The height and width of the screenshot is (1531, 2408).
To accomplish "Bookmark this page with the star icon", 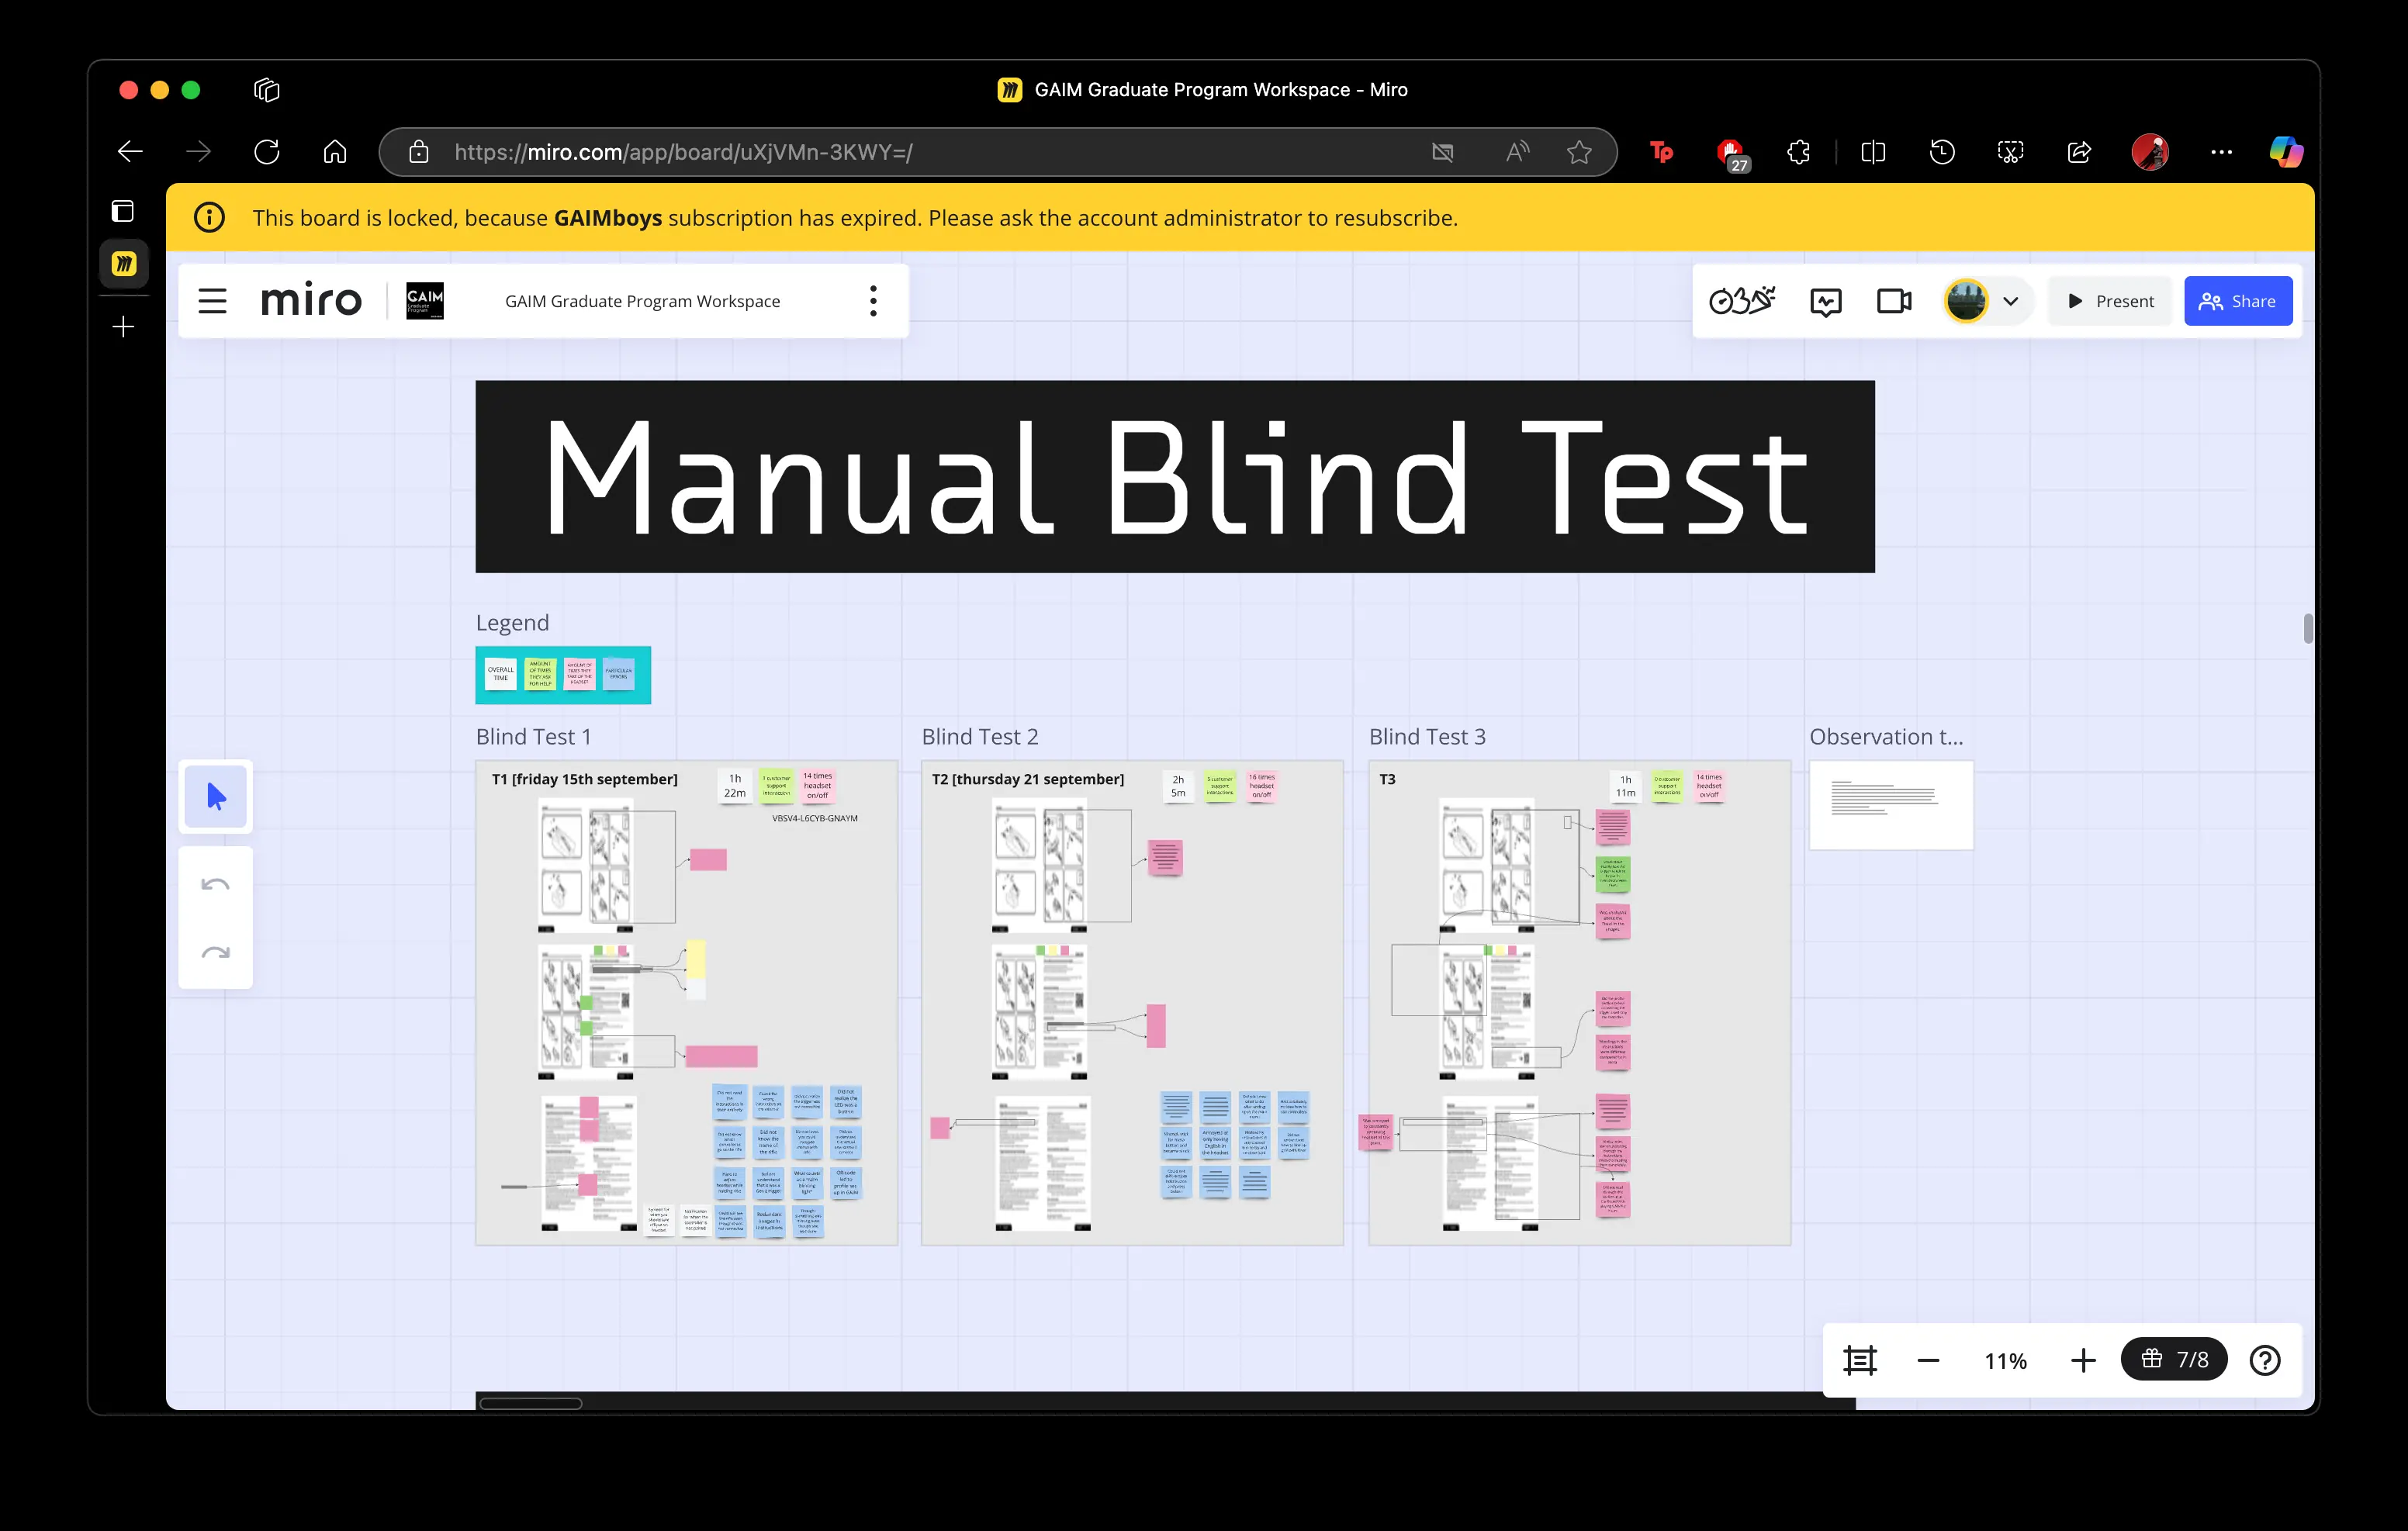I will point(1579,152).
